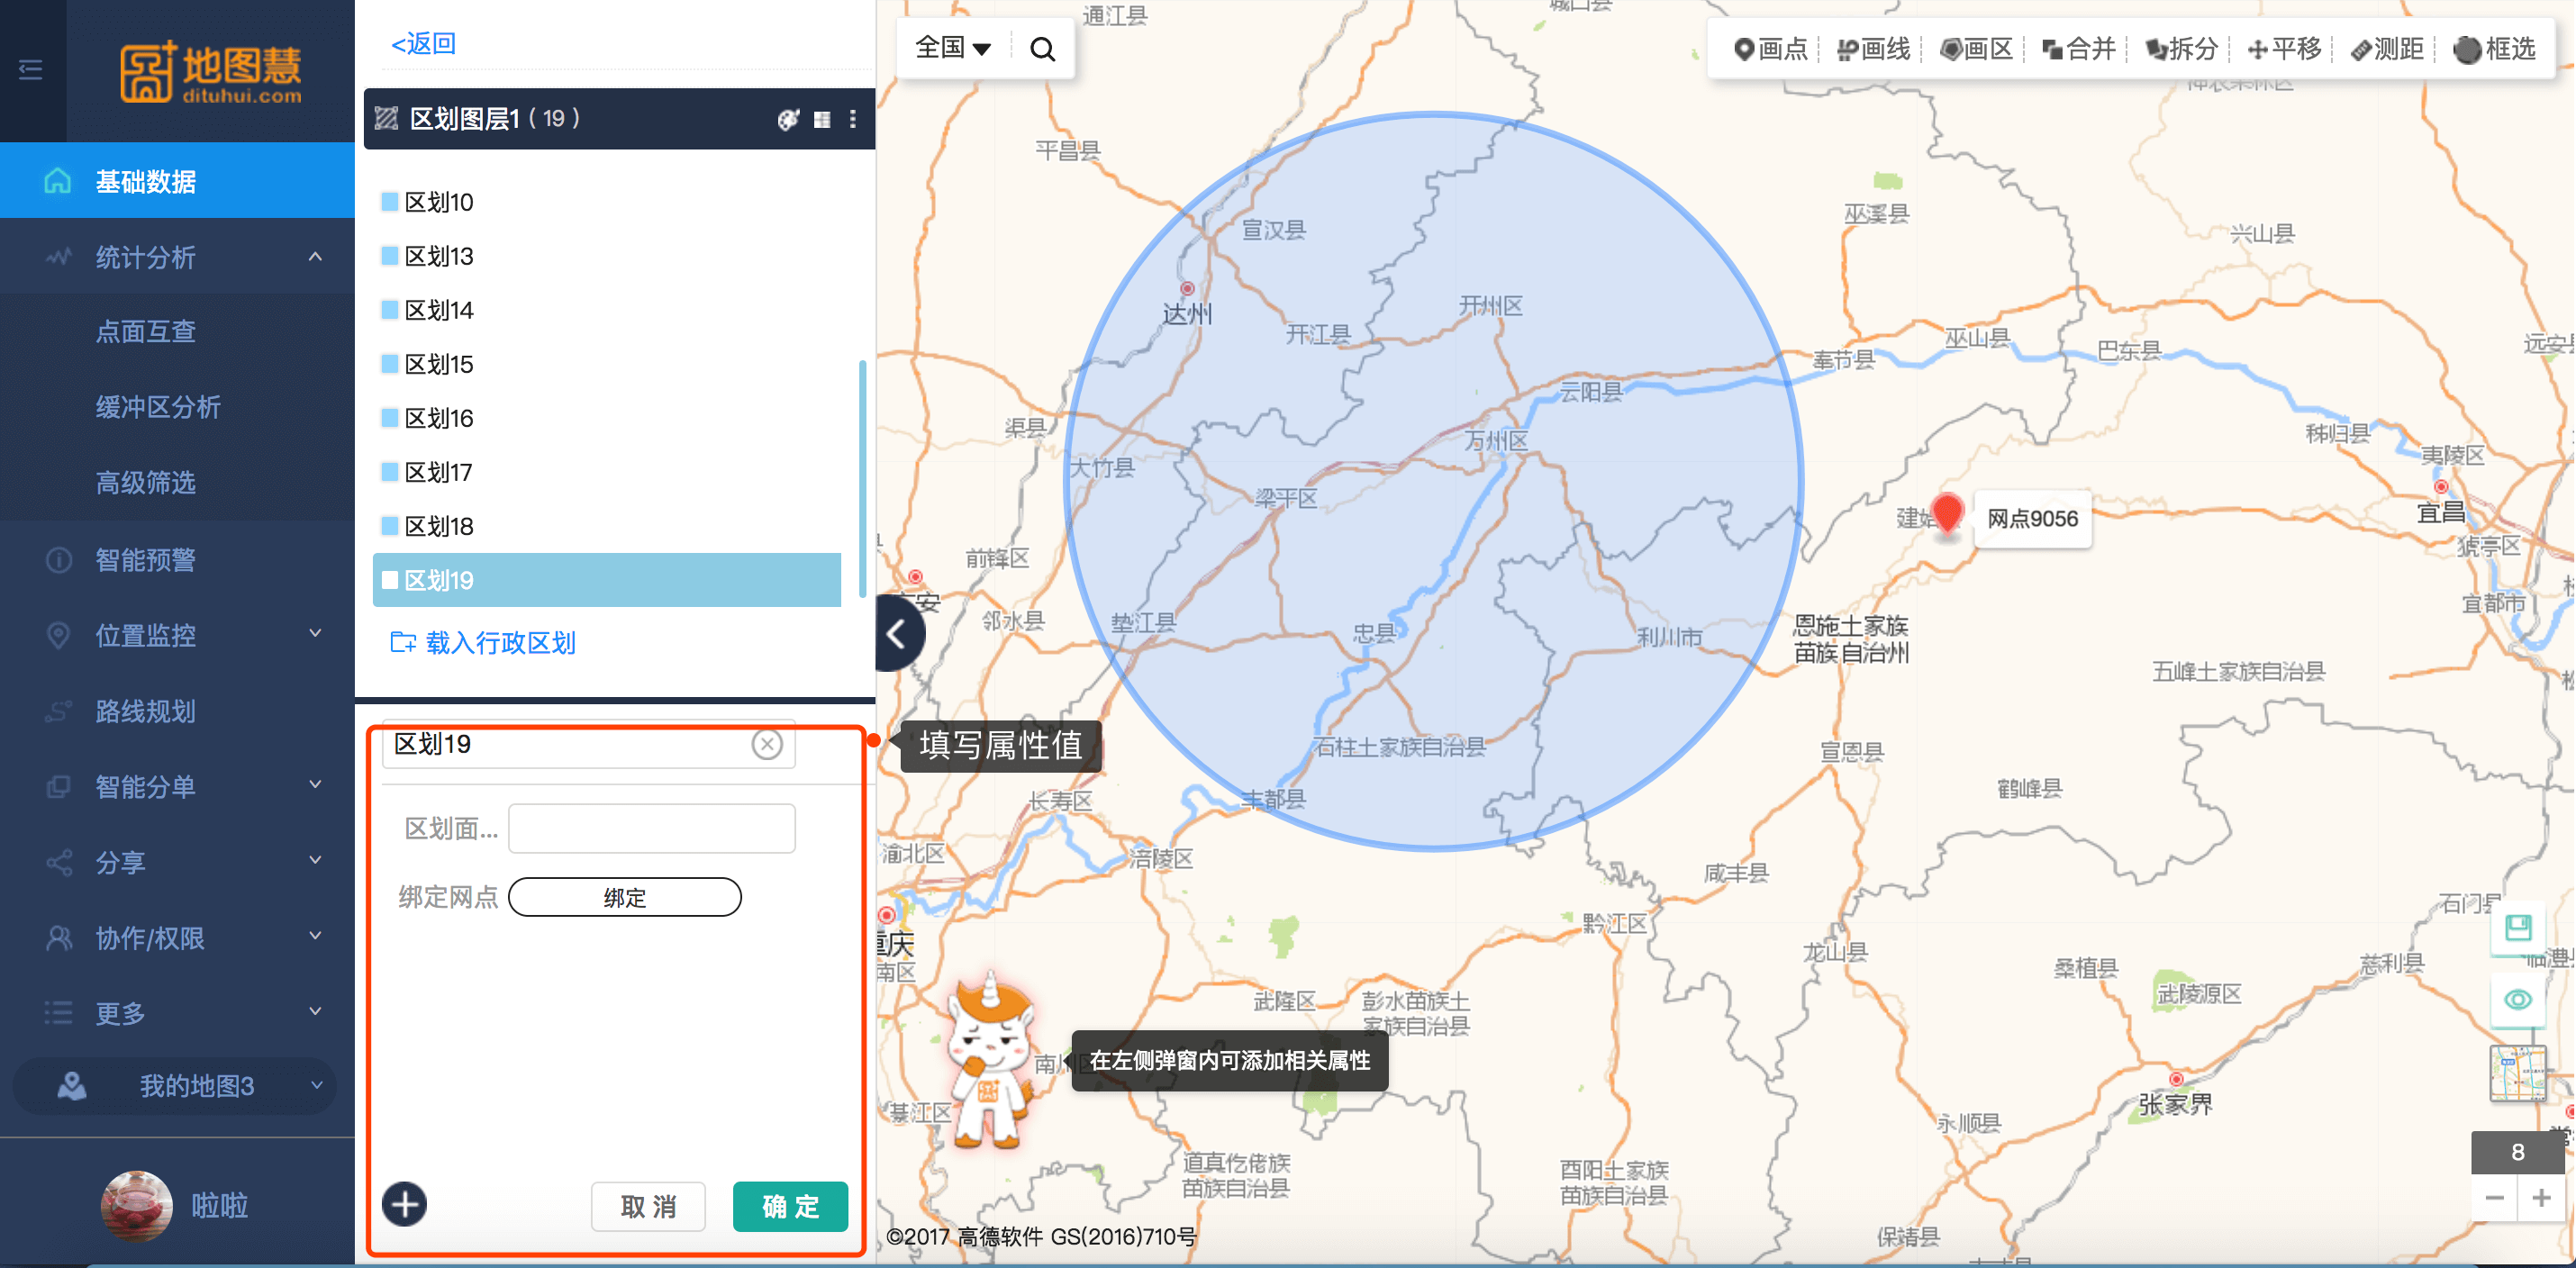Select 区划15 in the list
This screenshot has width=2576, height=1268.
[x=607, y=364]
